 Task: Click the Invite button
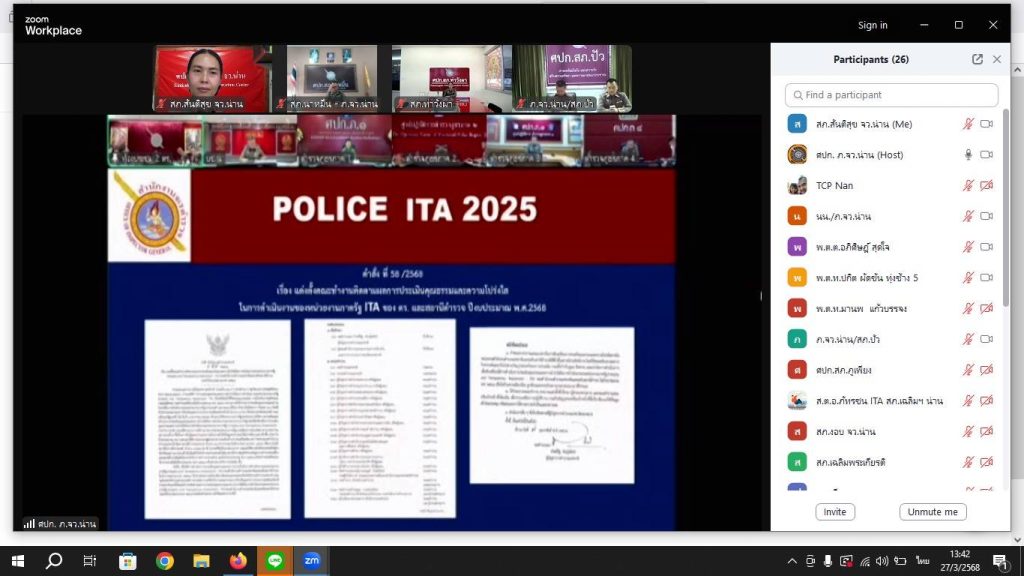(834, 512)
